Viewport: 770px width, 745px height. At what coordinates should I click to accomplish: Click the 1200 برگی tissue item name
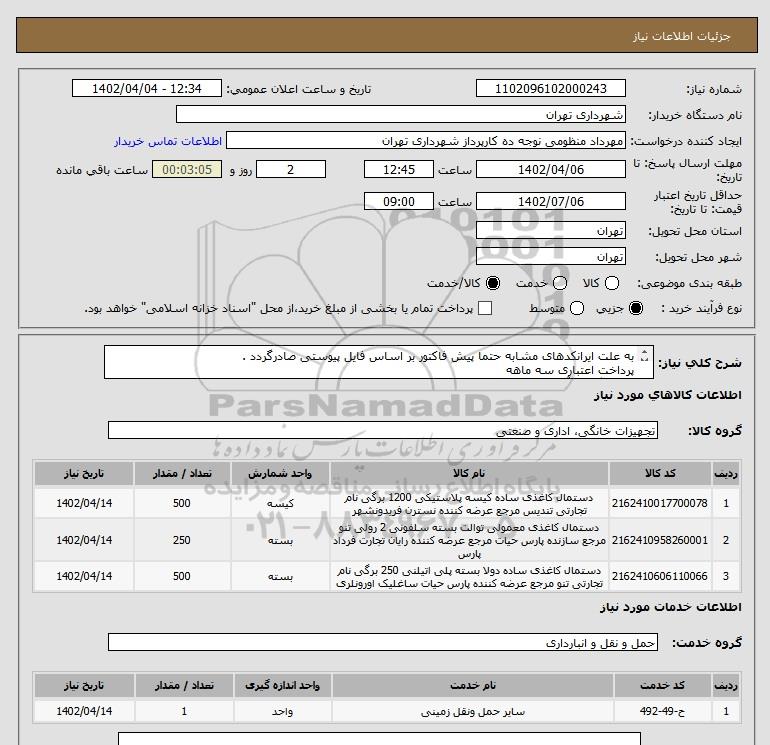(469, 504)
